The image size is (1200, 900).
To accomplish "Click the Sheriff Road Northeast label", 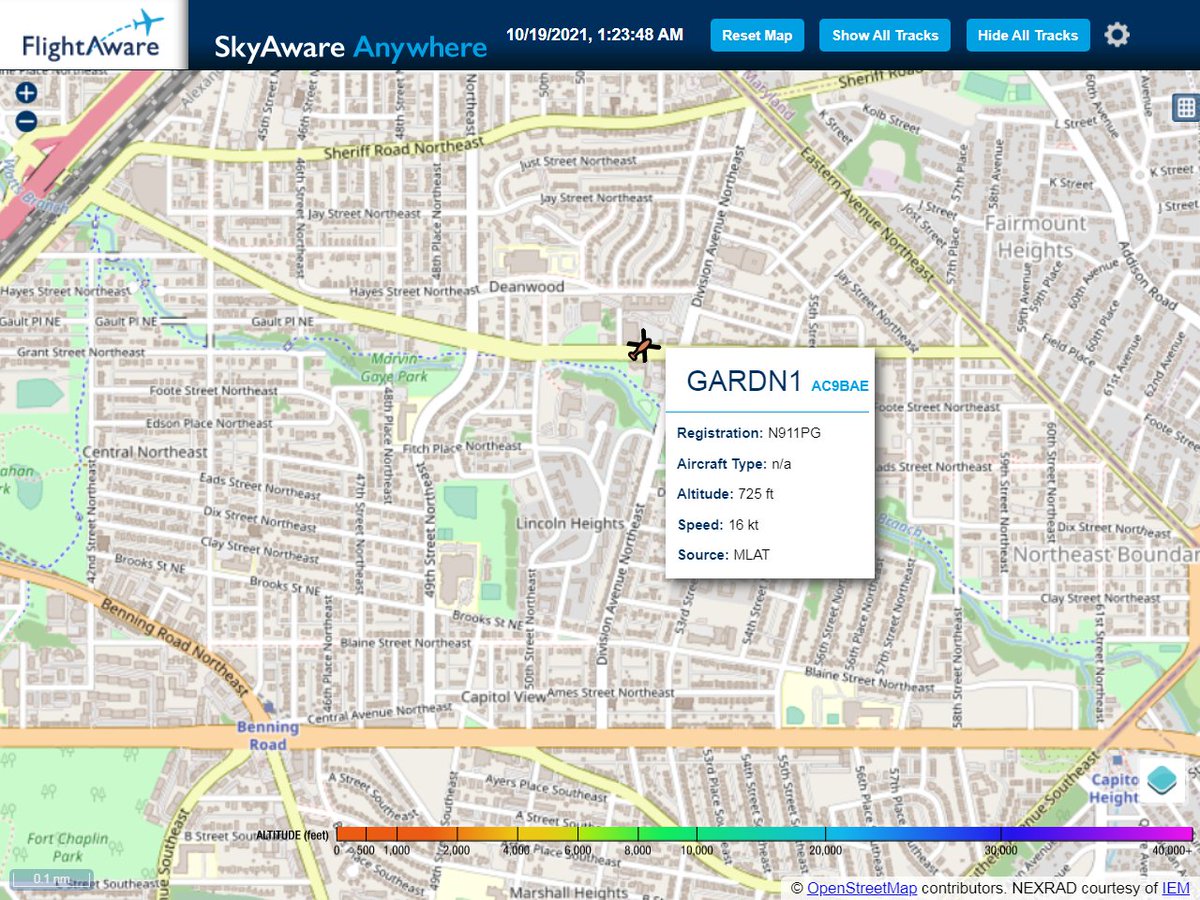I will pyautogui.click(x=405, y=150).
